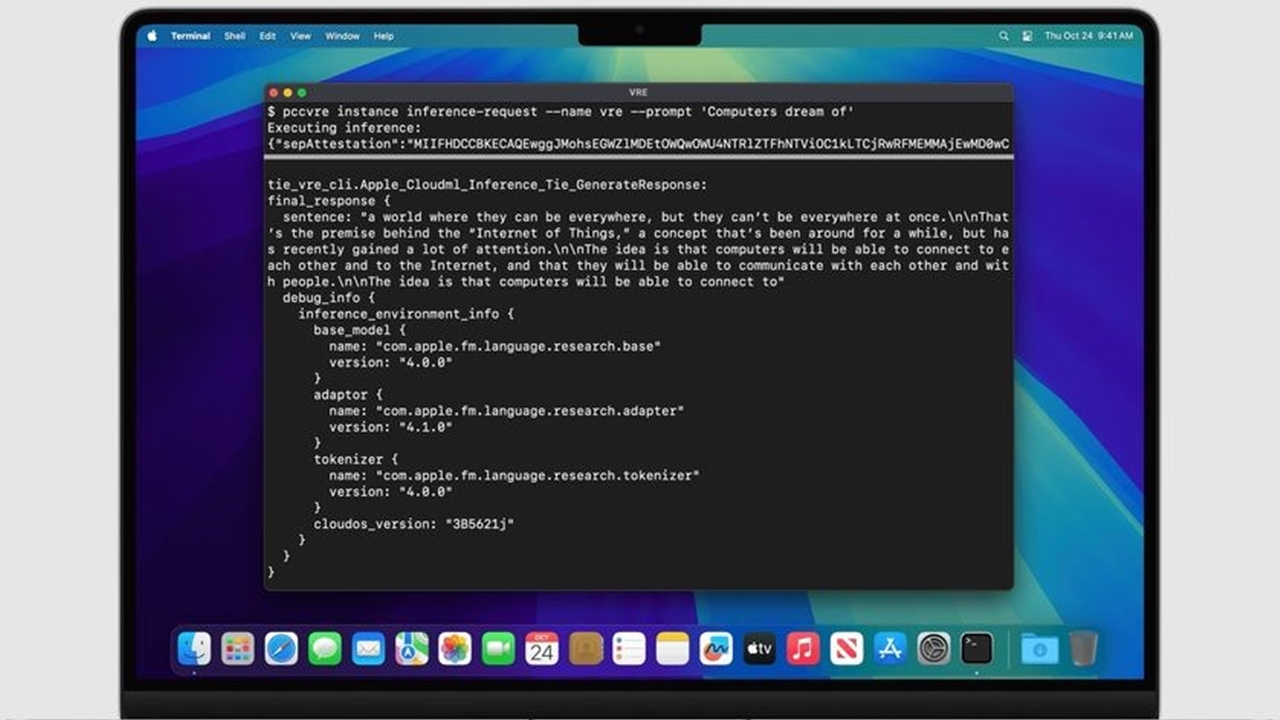
Task: Open the Apple TV app in the Dock
Action: (759, 649)
